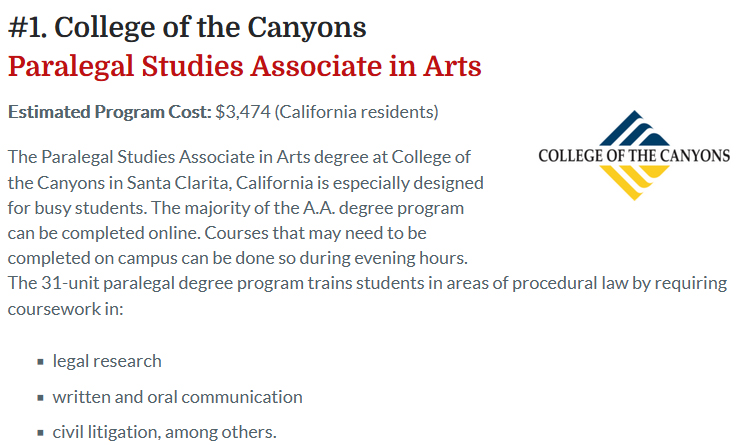Click the civil litigation, among others item
Screen dimensions: 744x445
(164, 432)
